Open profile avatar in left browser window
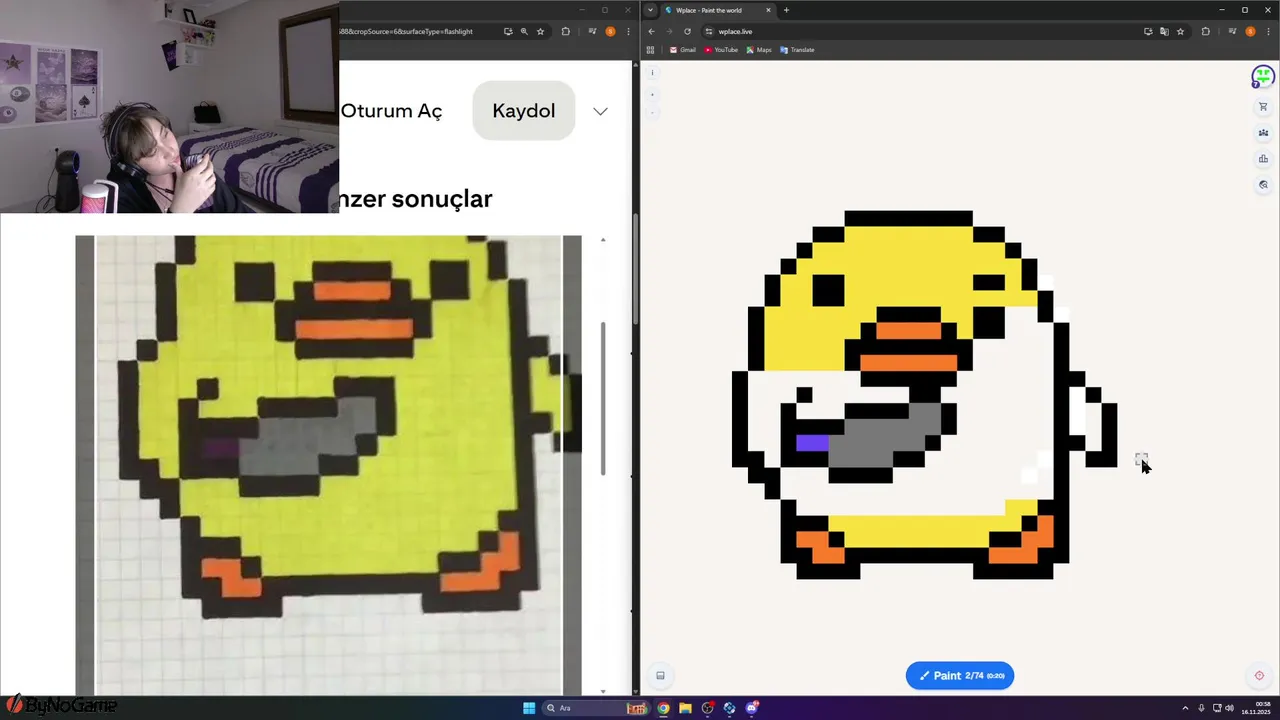 (x=610, y=31)
